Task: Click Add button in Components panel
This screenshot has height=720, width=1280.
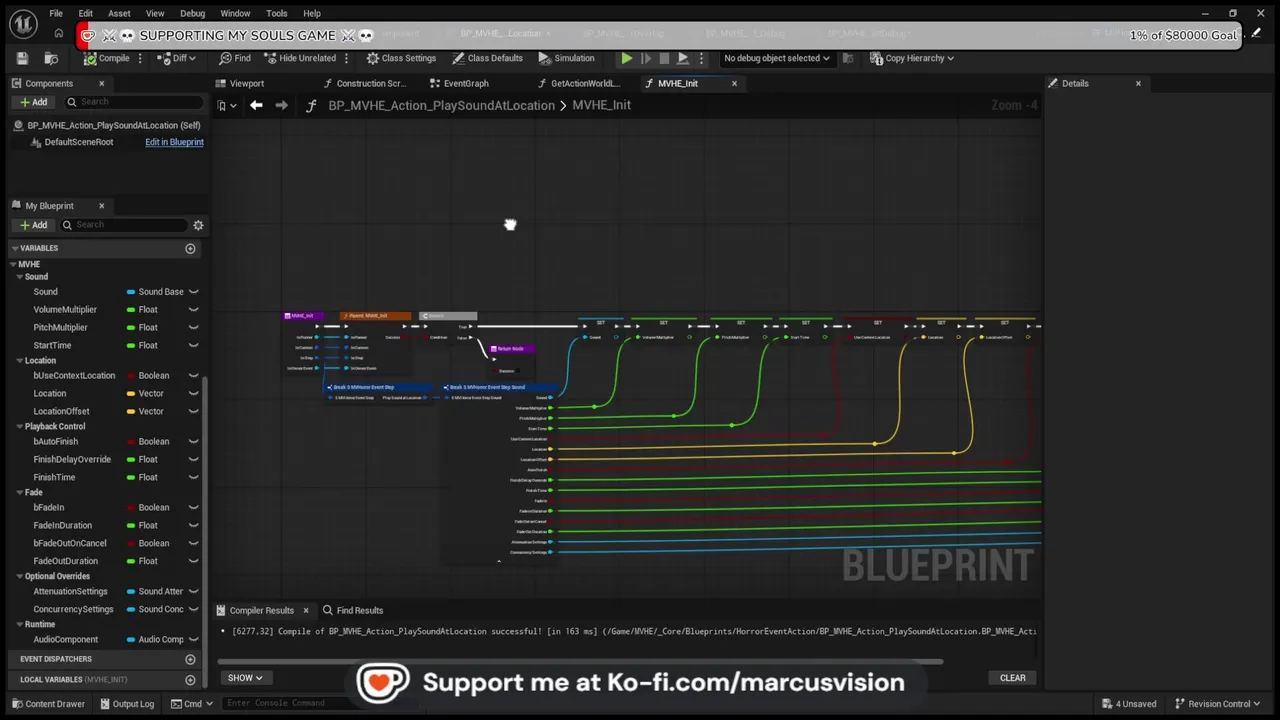Action: click(x=33, y=102)
